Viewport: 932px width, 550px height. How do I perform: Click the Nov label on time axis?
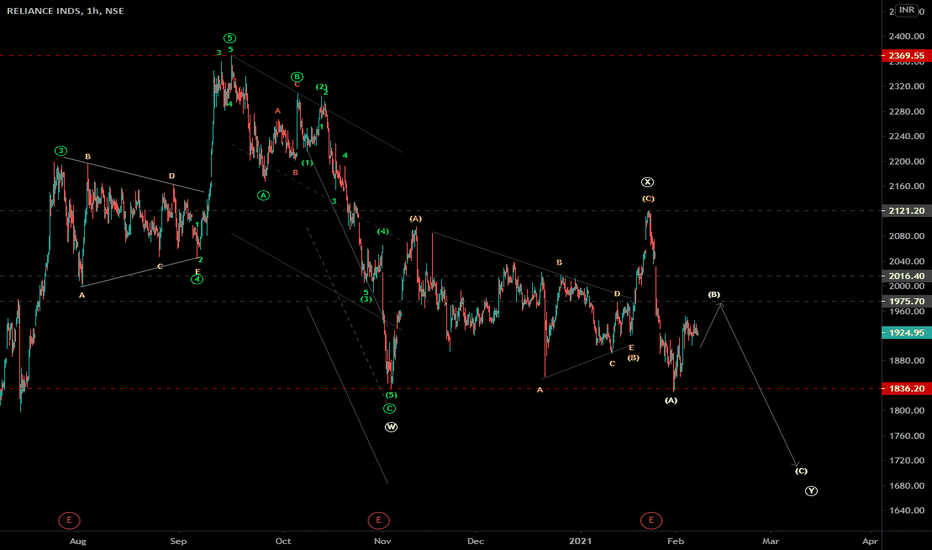382,541
